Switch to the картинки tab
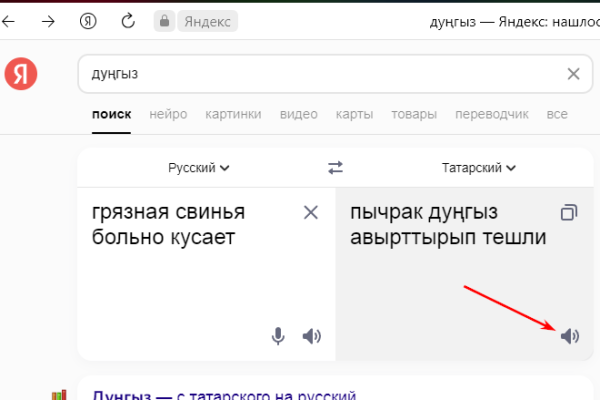Screen dimensions: 600x400 click(x=233, y=114)
